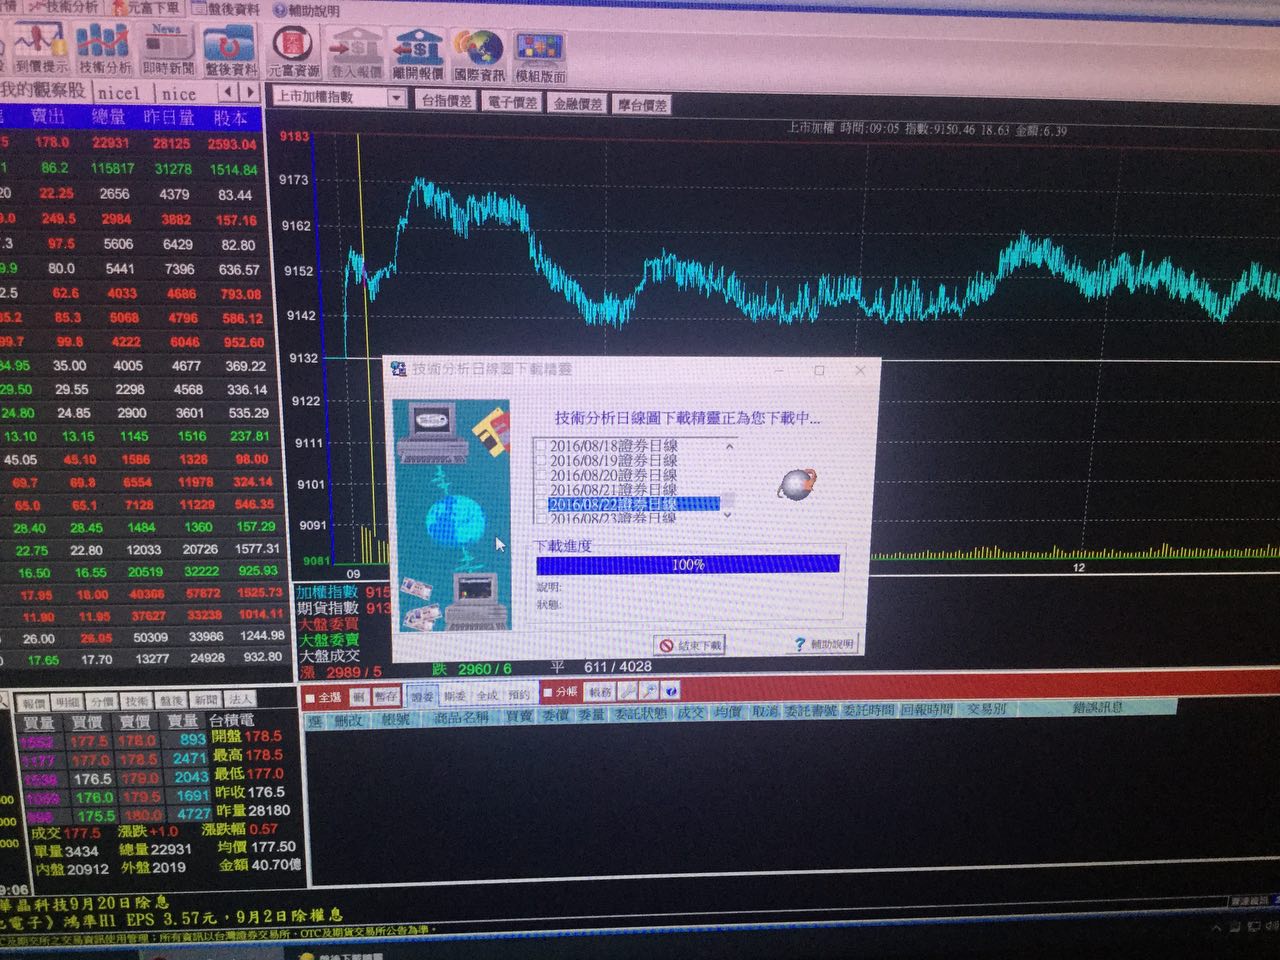This screenshot has height=960, width=1280.
Task: Click the 輔助說明 help button in dialog
Action: pyautogui.click(x=823, y=644)
